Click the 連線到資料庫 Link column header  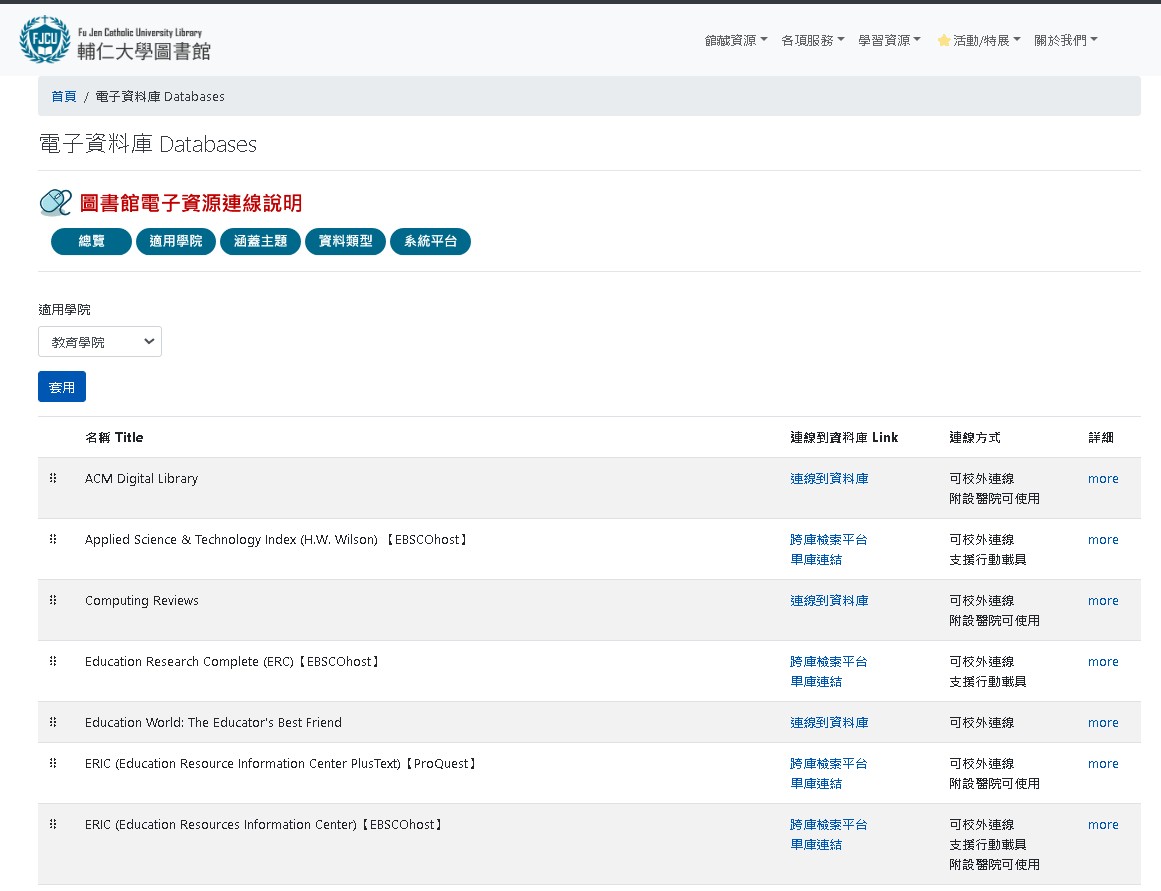pyautogui.click(x=844, y=437)
